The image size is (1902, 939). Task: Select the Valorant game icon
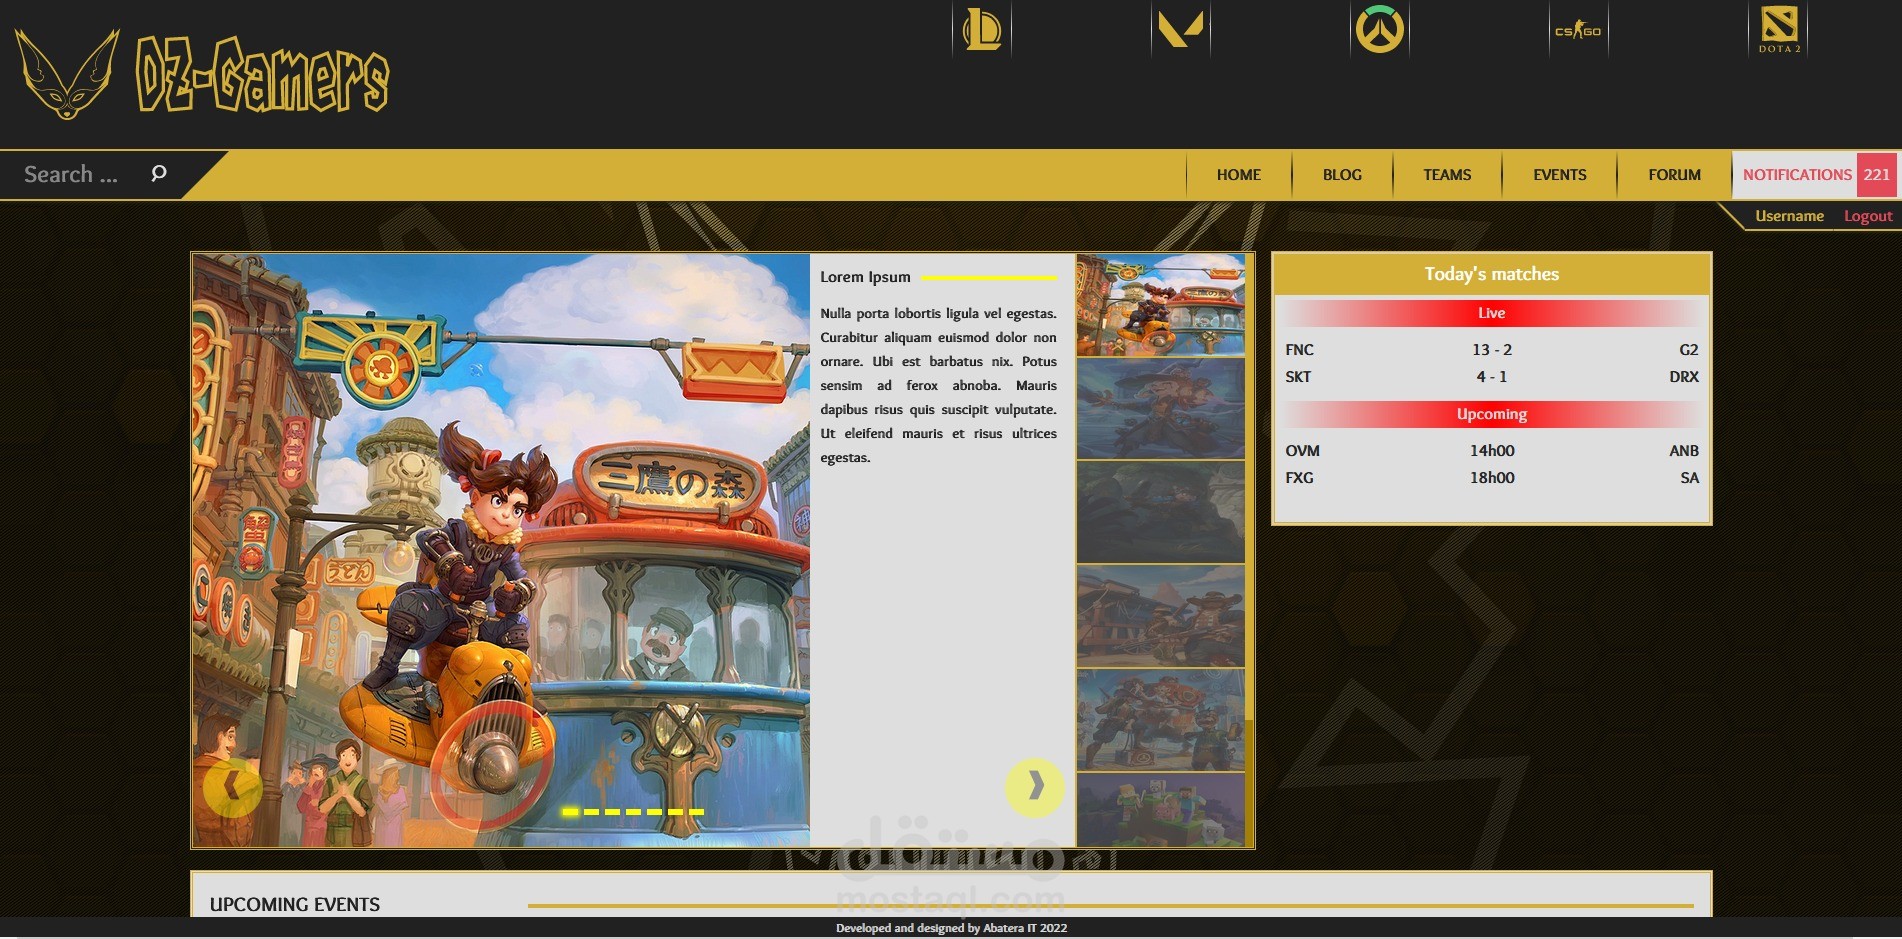(1180, 29)
